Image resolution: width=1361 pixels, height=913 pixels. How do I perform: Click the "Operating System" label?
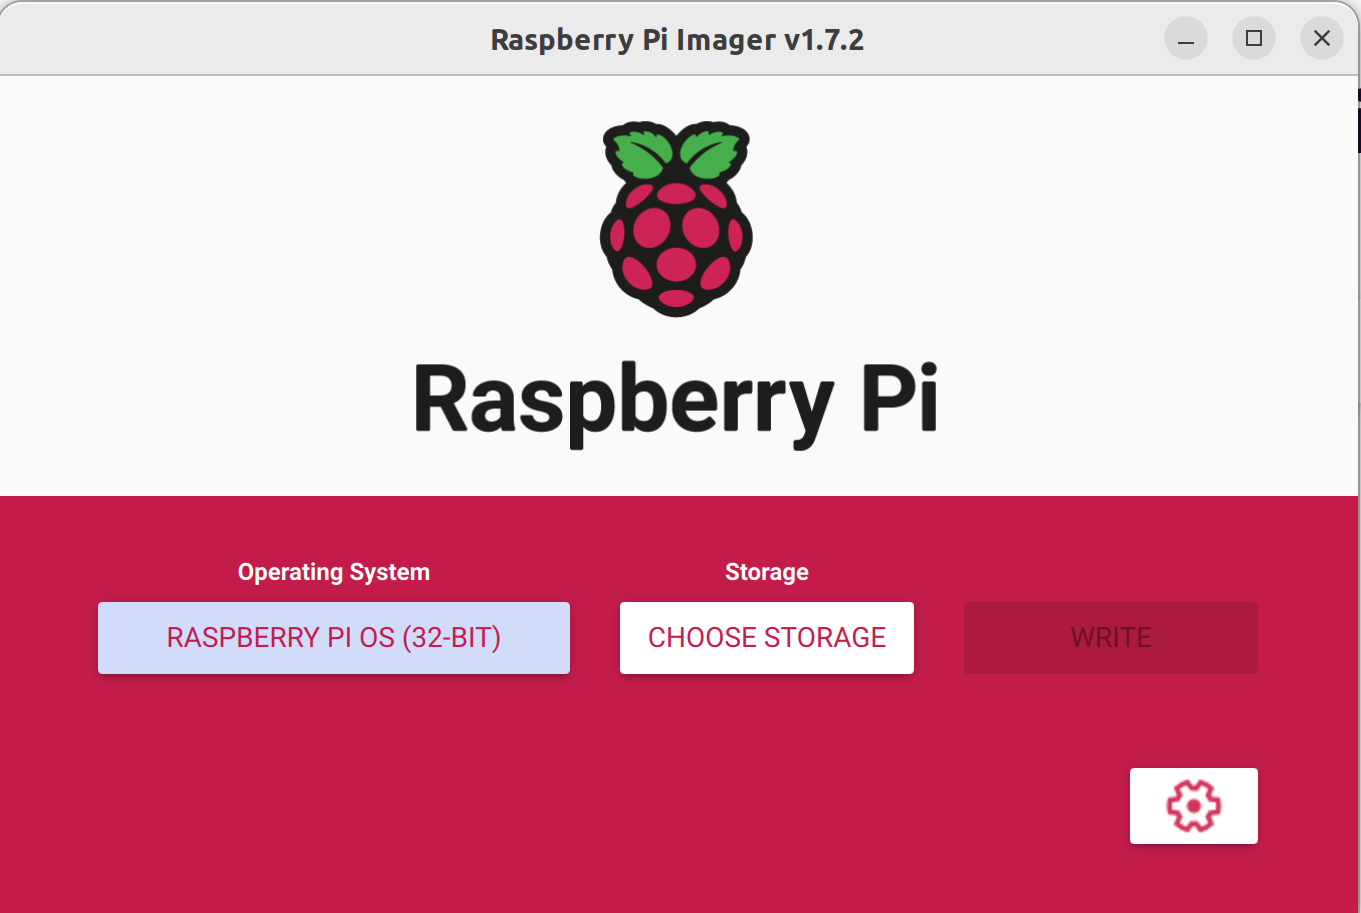point(334,572)
